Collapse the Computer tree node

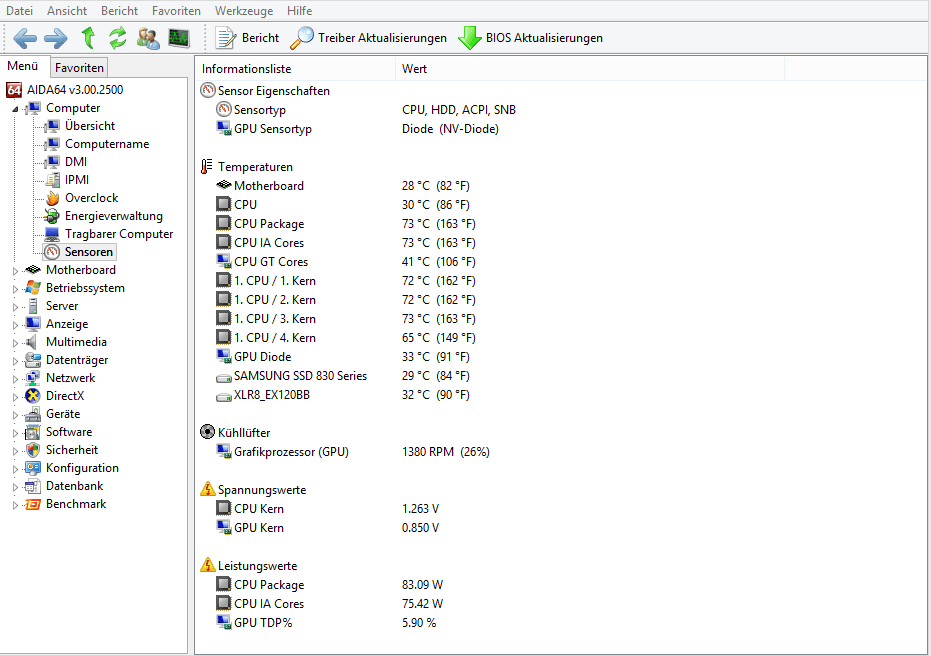(x=15, y=109)
